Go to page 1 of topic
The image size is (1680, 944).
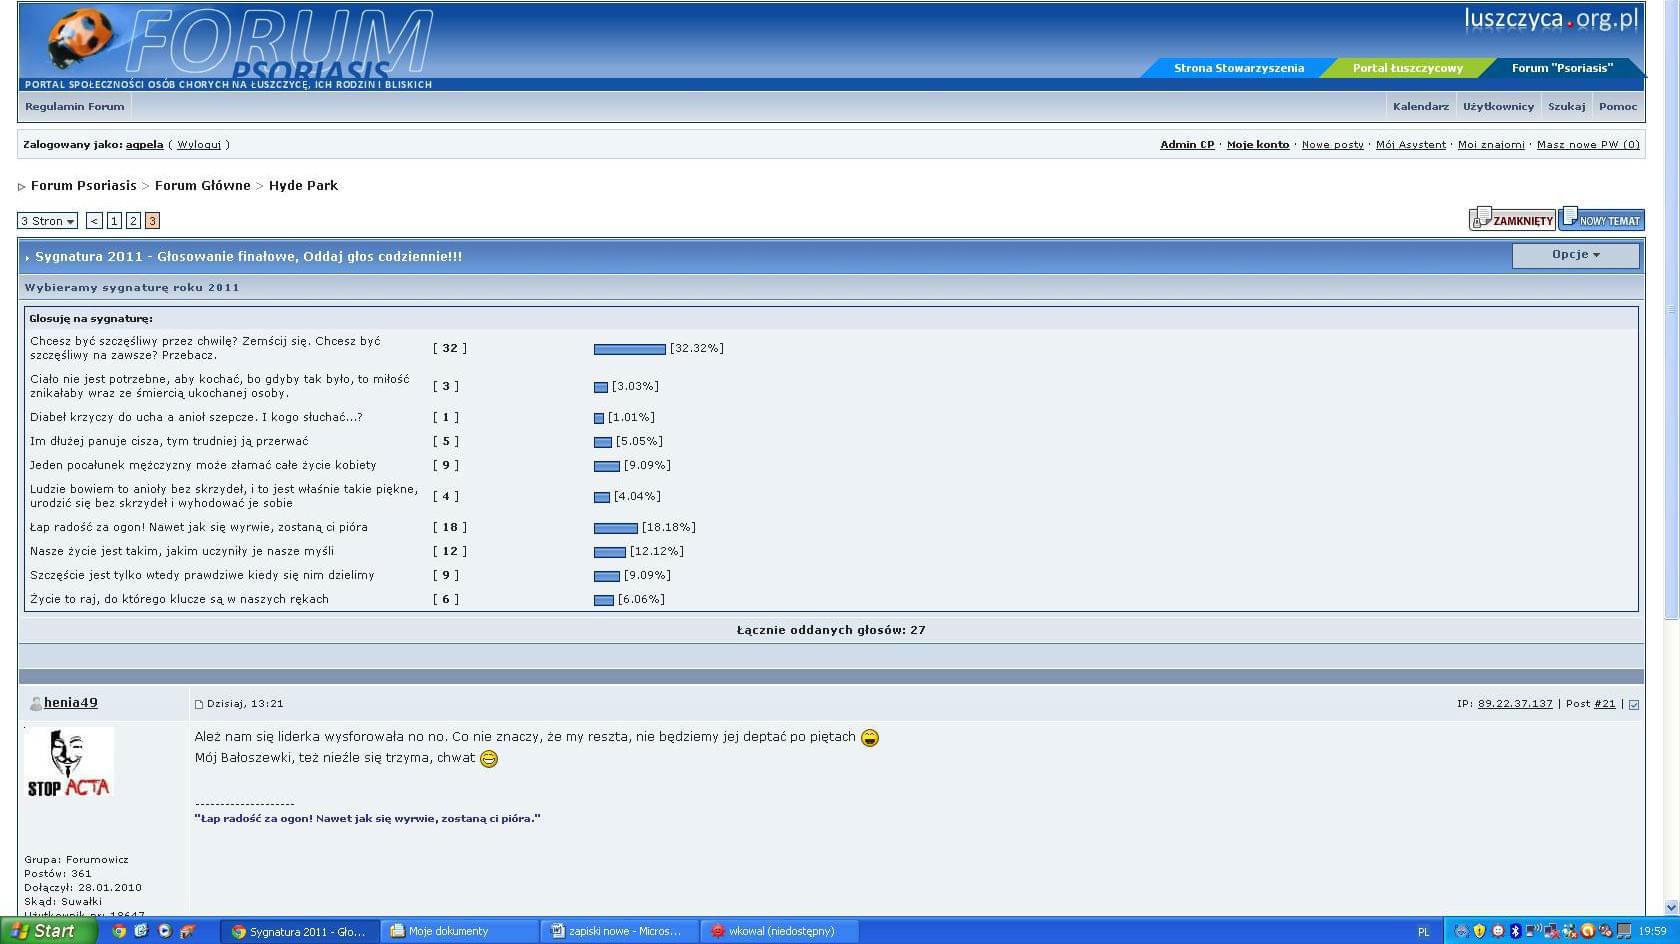[114, 221]
